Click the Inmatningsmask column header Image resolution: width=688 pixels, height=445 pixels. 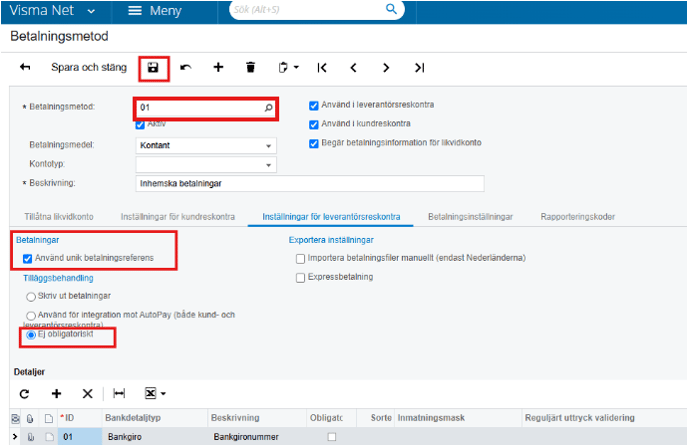pos(458,418)
